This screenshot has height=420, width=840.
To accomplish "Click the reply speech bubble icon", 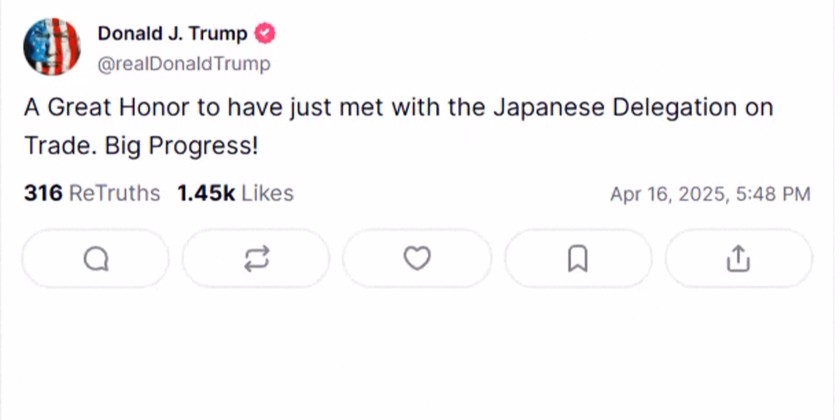I will click(x=95, y=259).
